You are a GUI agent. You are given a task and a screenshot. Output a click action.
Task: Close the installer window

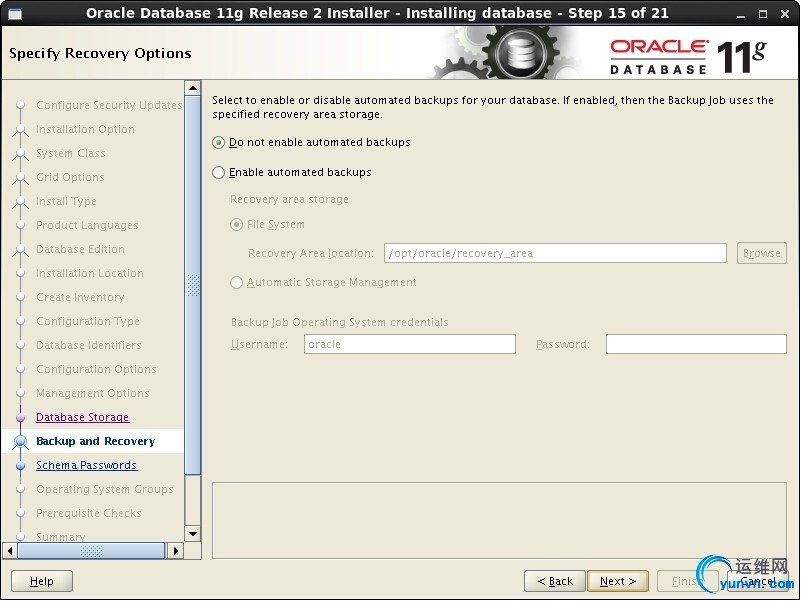tap(785, 14)
